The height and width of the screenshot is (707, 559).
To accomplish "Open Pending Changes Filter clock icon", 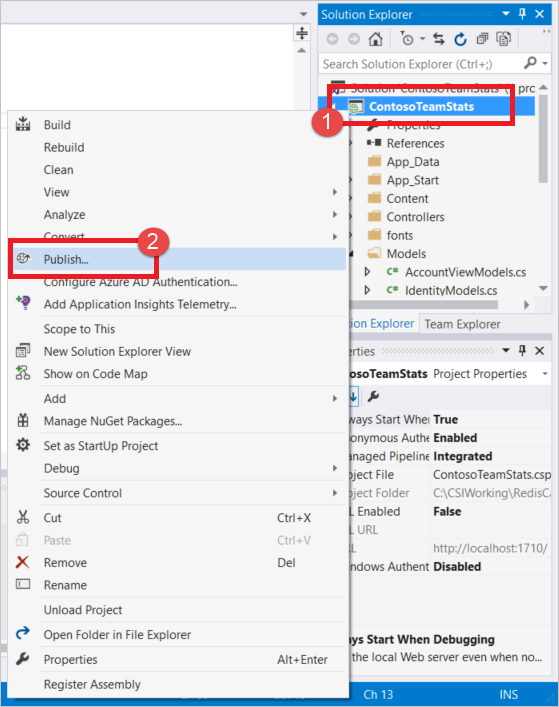I will 407,39.
